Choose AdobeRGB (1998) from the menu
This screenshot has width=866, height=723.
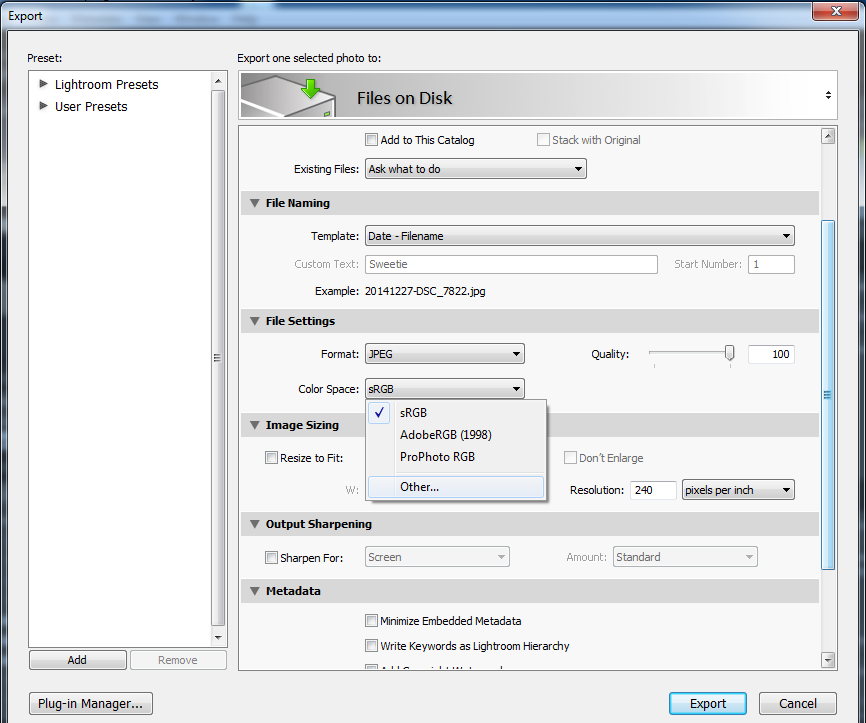tap(456, 435)
